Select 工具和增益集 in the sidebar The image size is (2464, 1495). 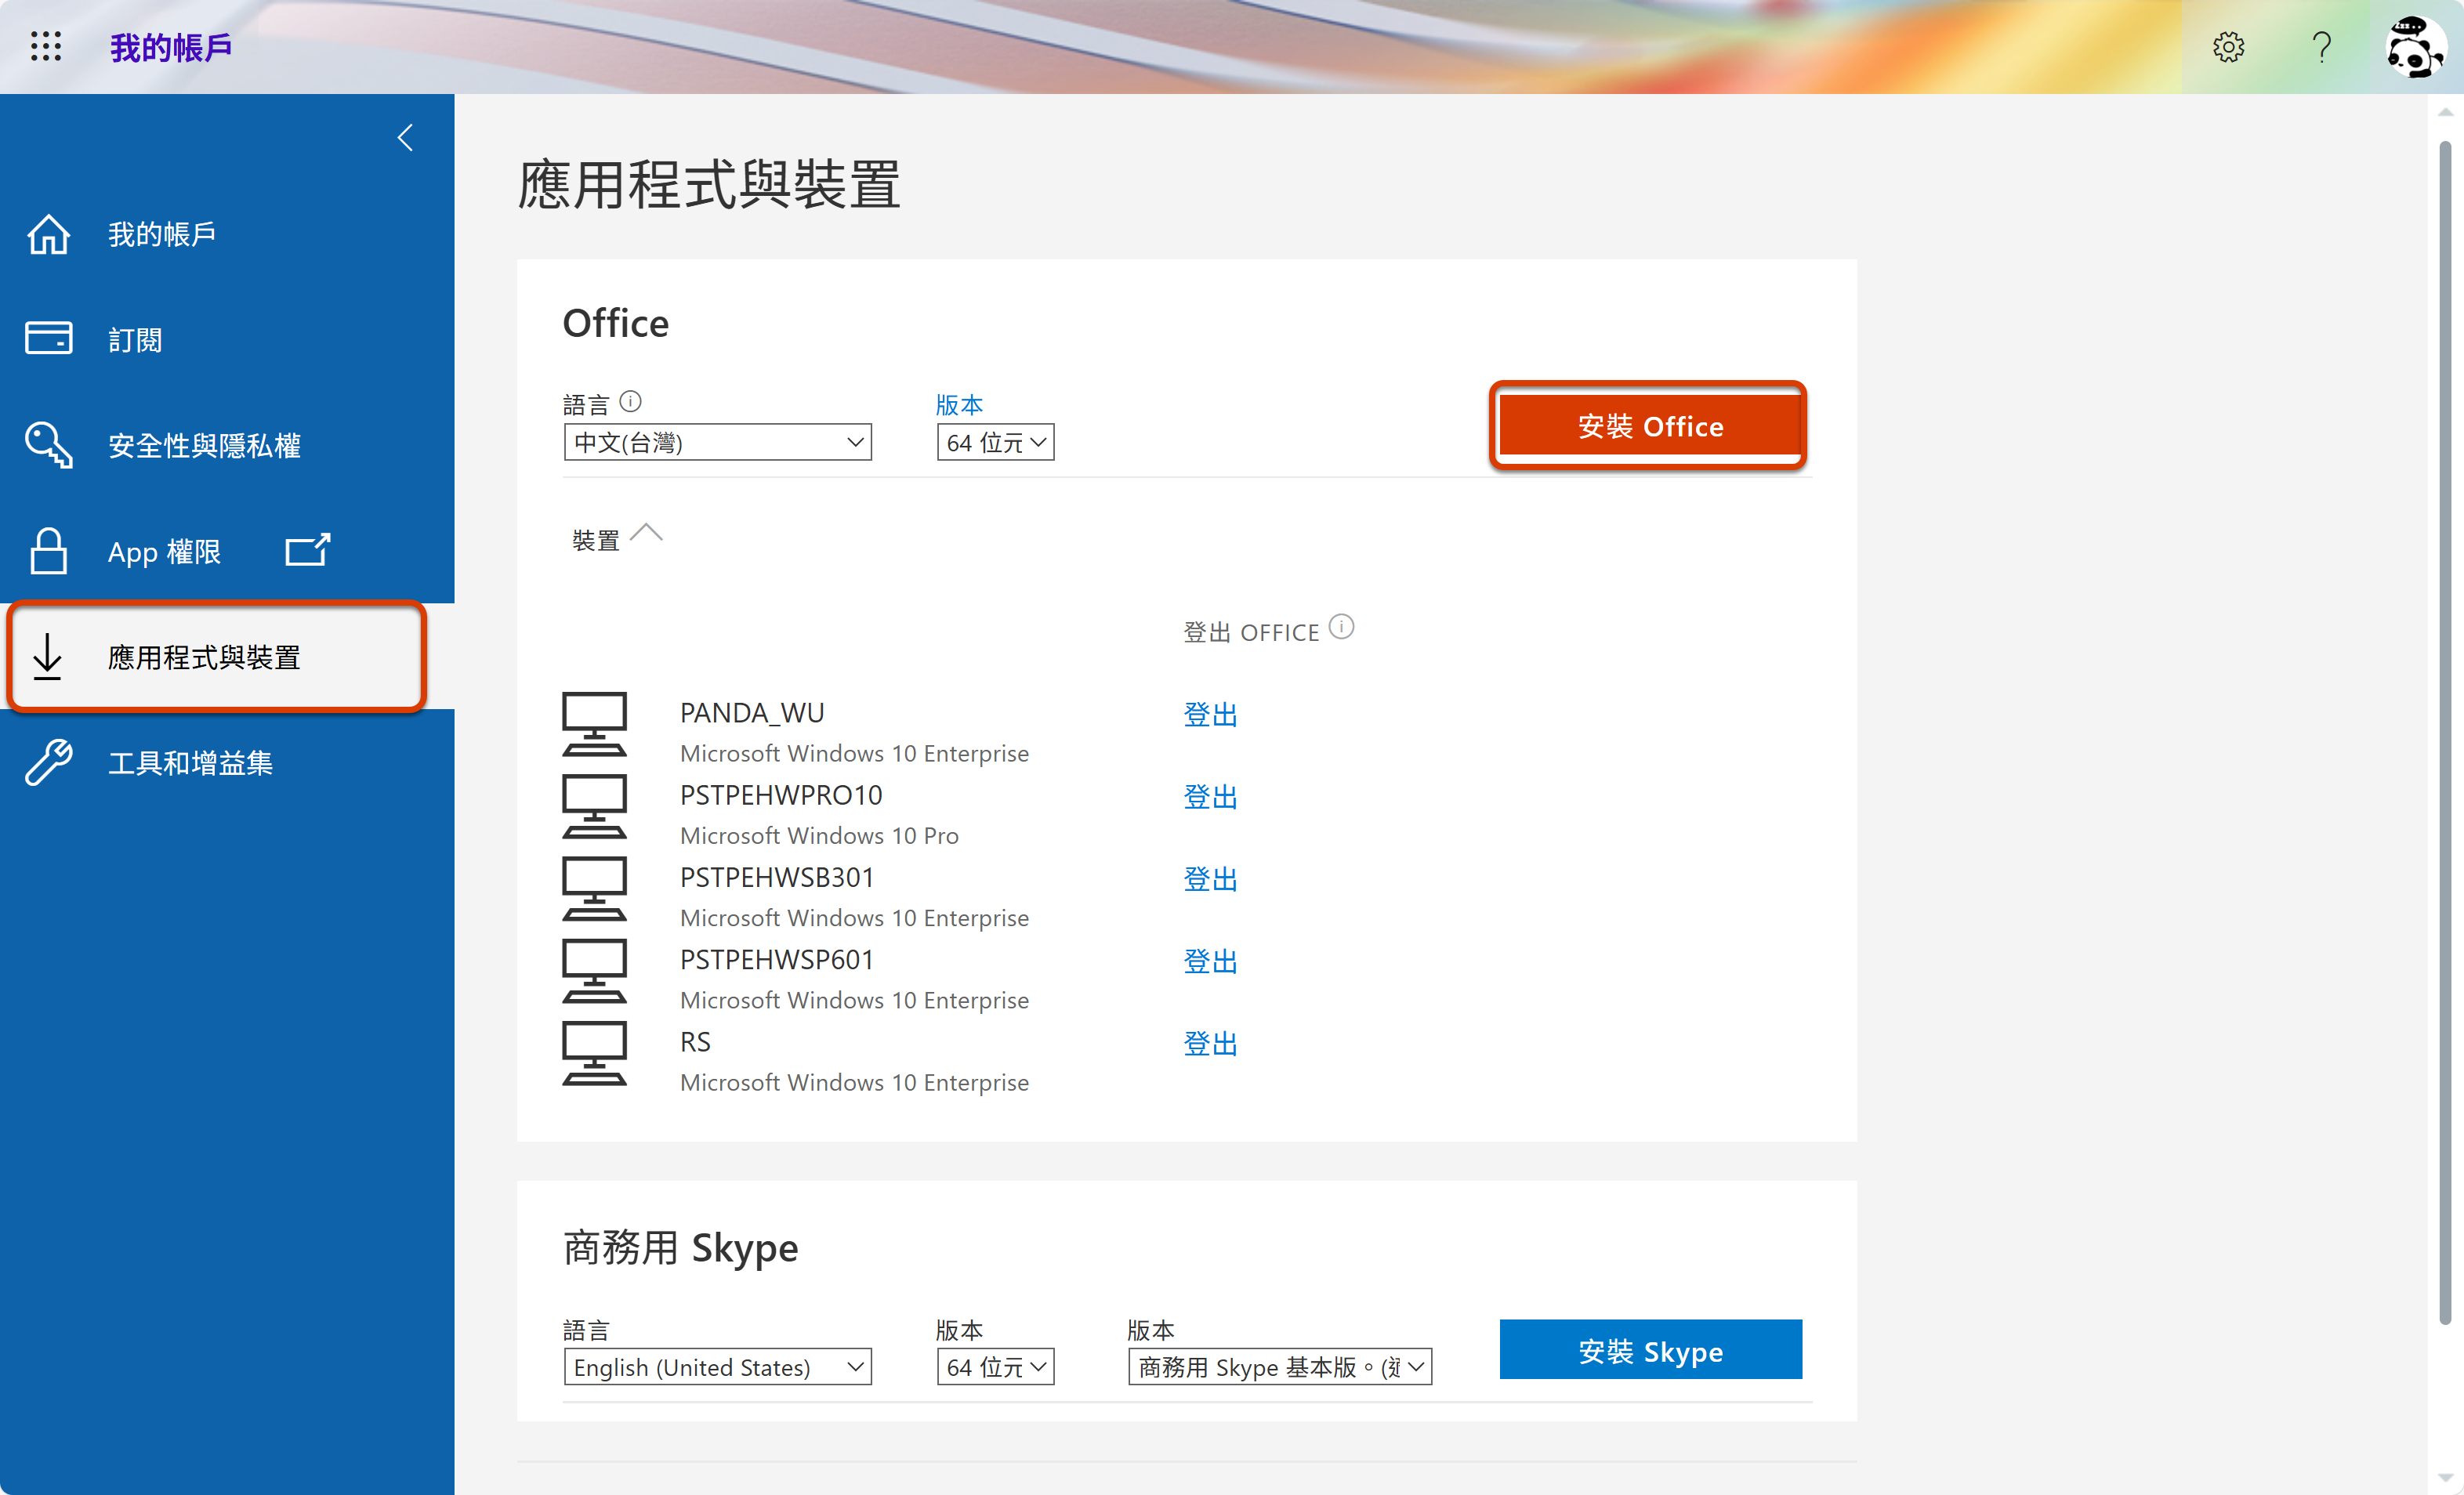[190, 763]
